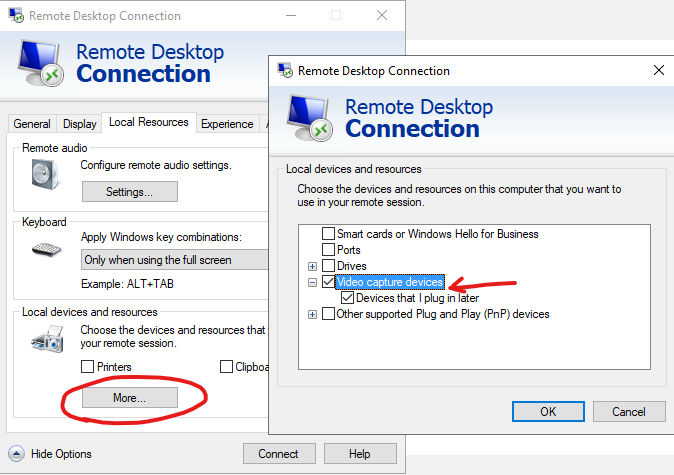674x475 pixels.
Task: Click 'Apply Windows key combinations:' label
Action: coord(161,237)
